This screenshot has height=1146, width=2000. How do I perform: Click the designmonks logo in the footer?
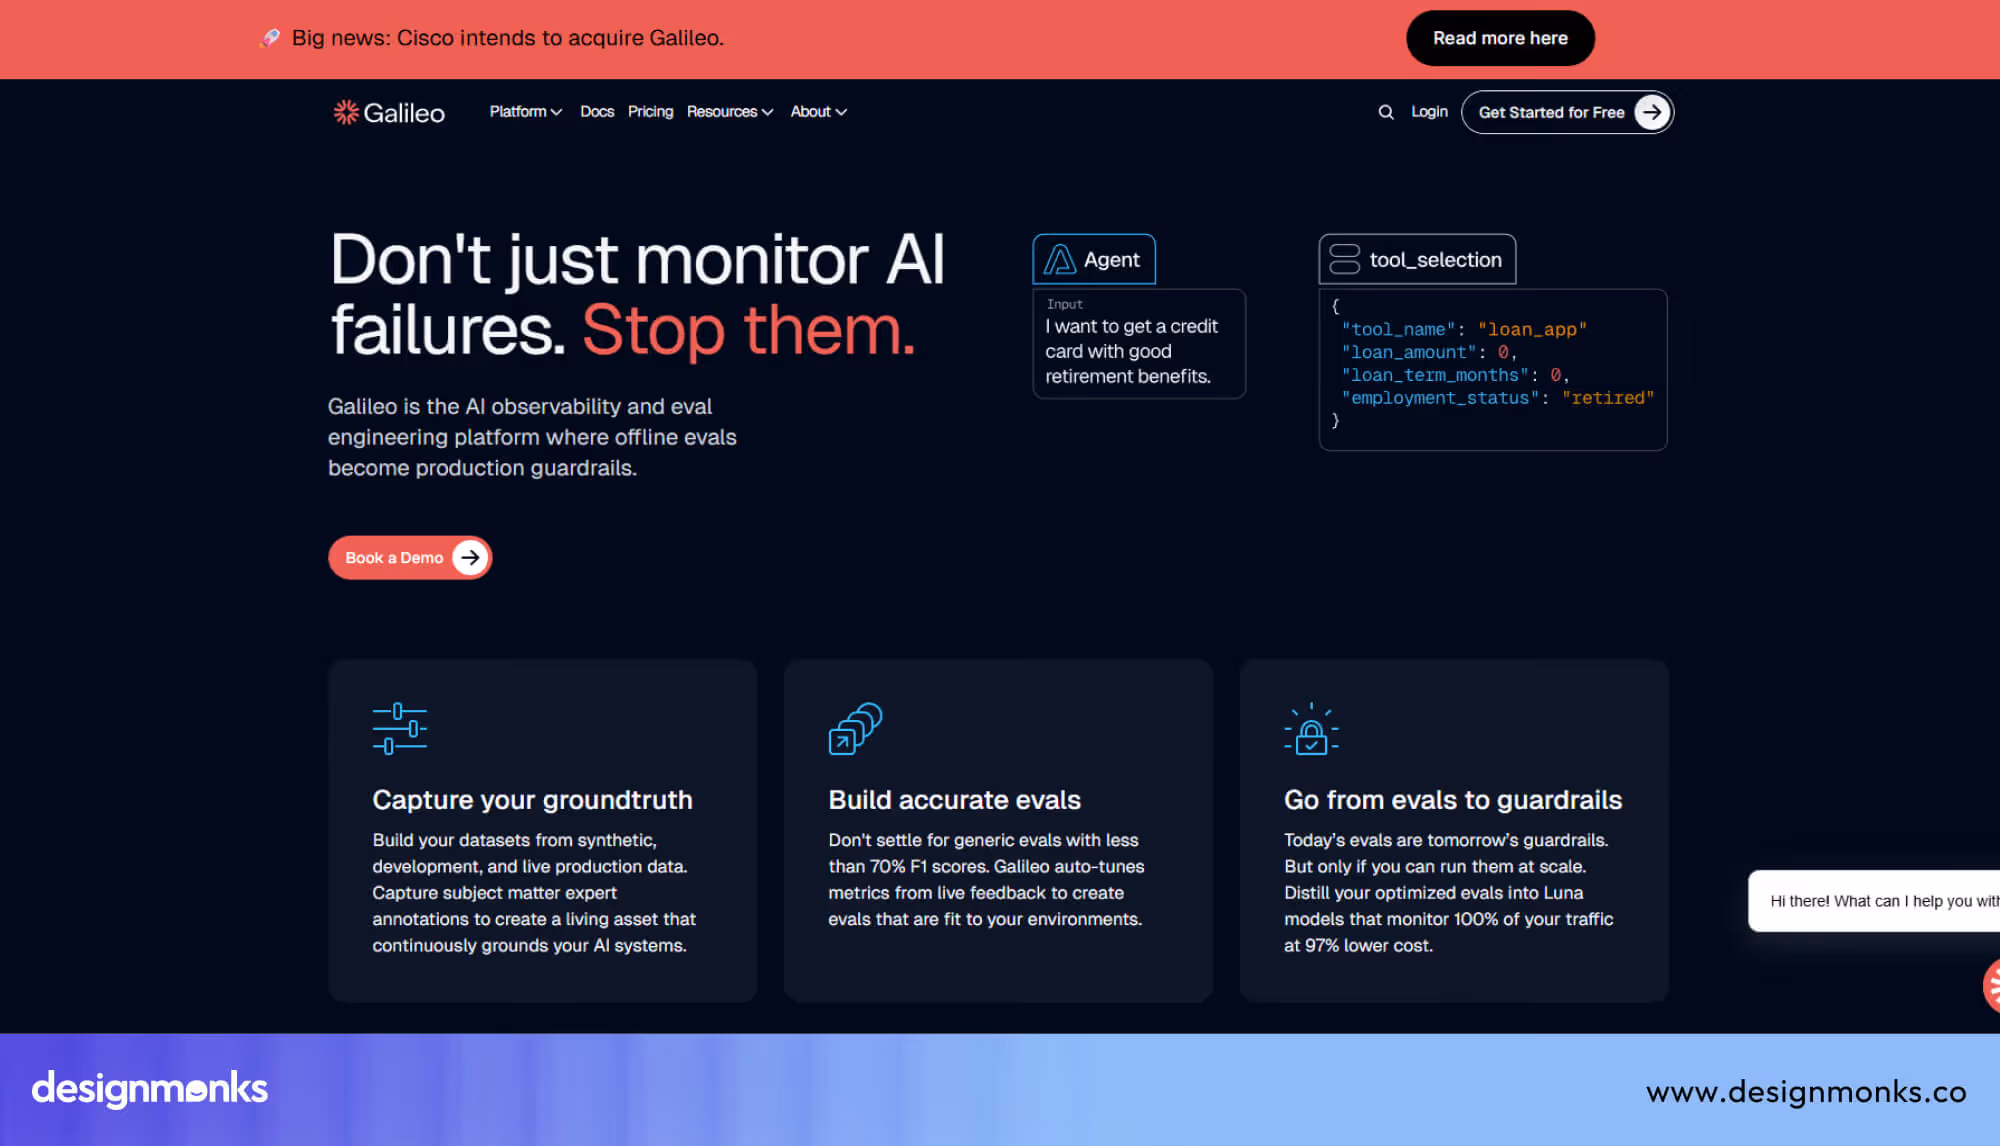pyautogui.click(x=150, y=1089)
